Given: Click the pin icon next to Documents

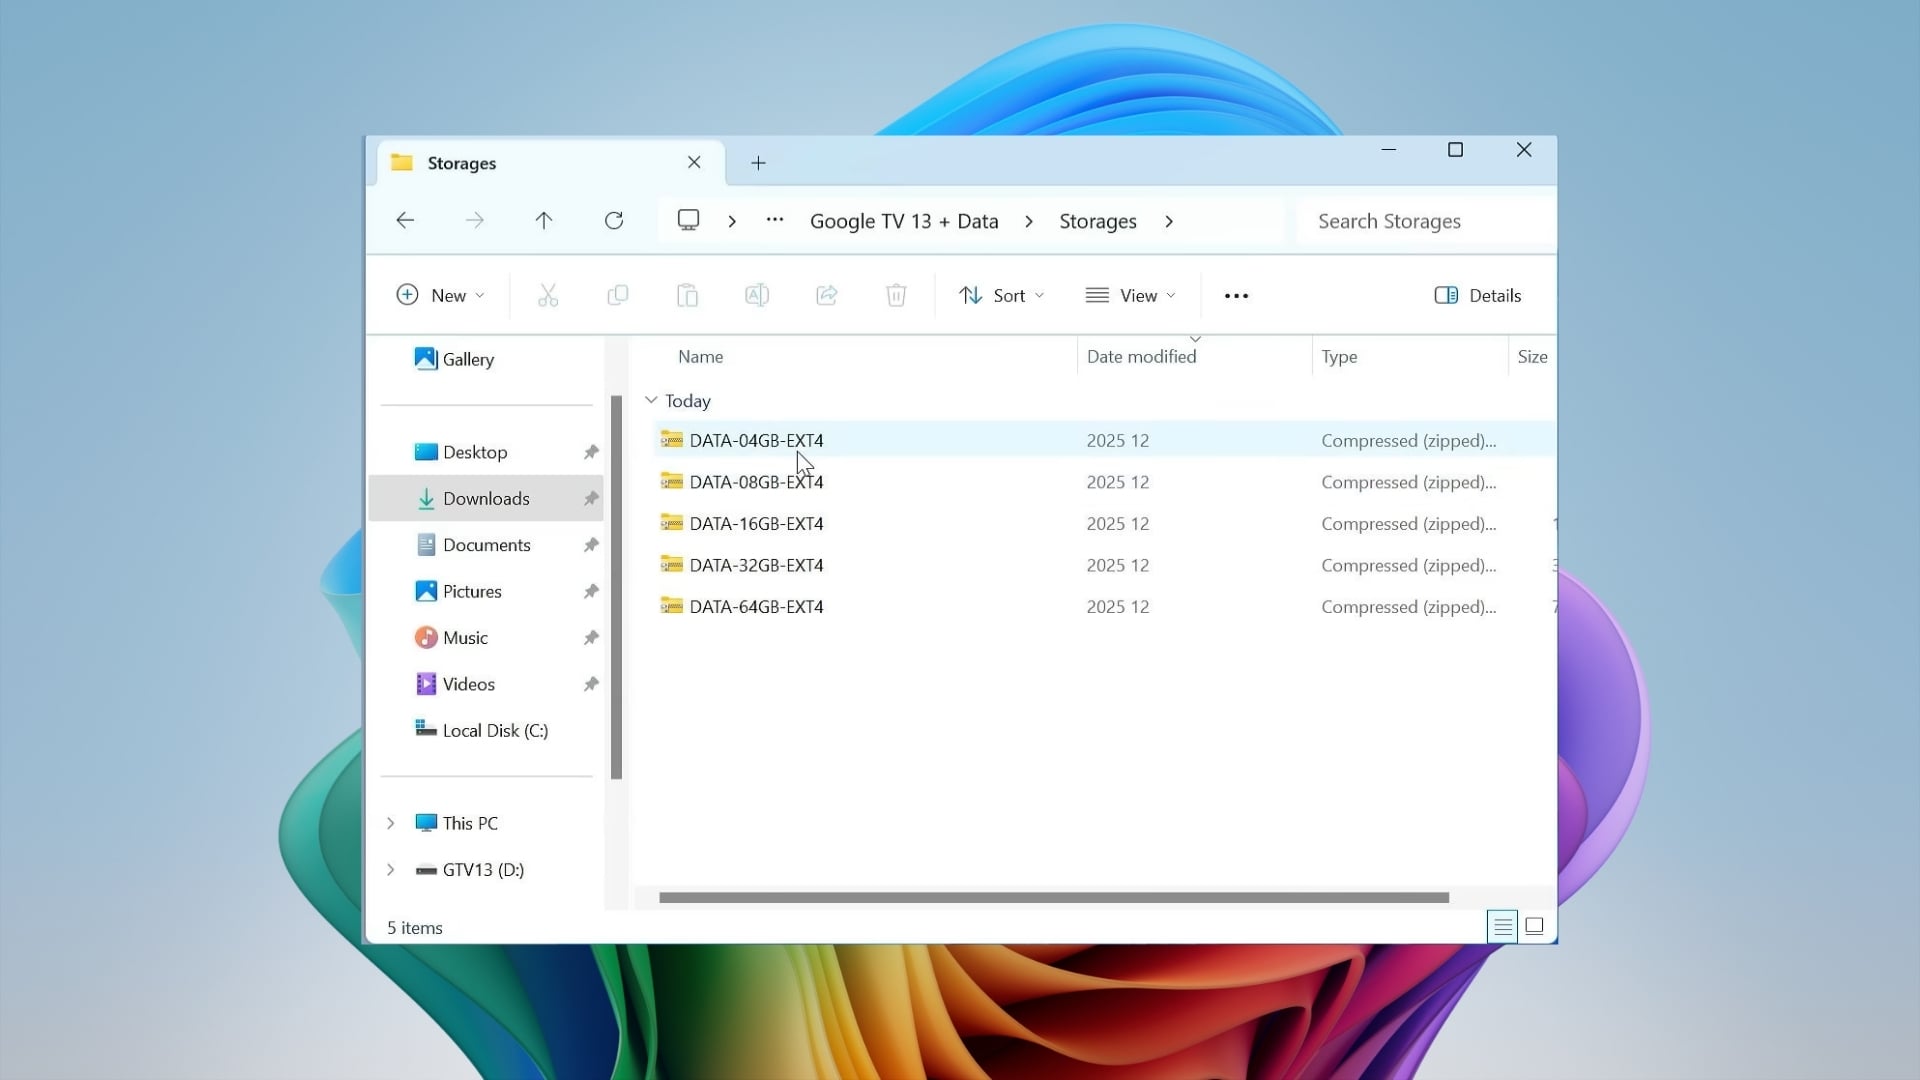Looking at the screenshot, I should point(591,545).
